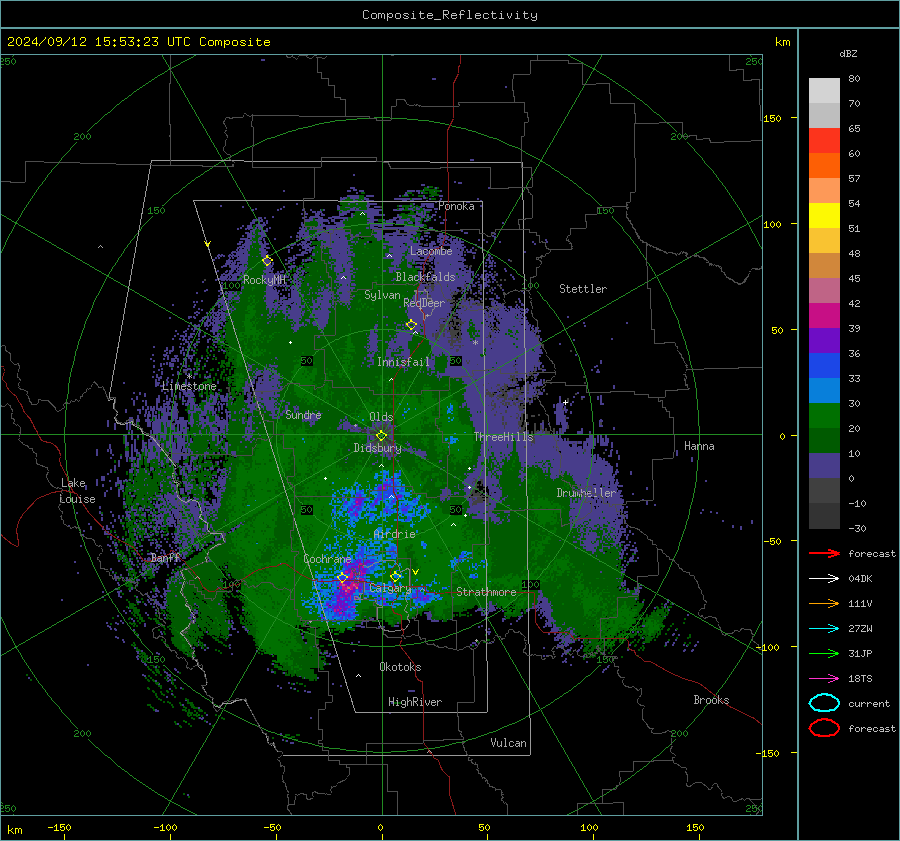Click the yellow diamond at the radar center

(x=382, y=436)
